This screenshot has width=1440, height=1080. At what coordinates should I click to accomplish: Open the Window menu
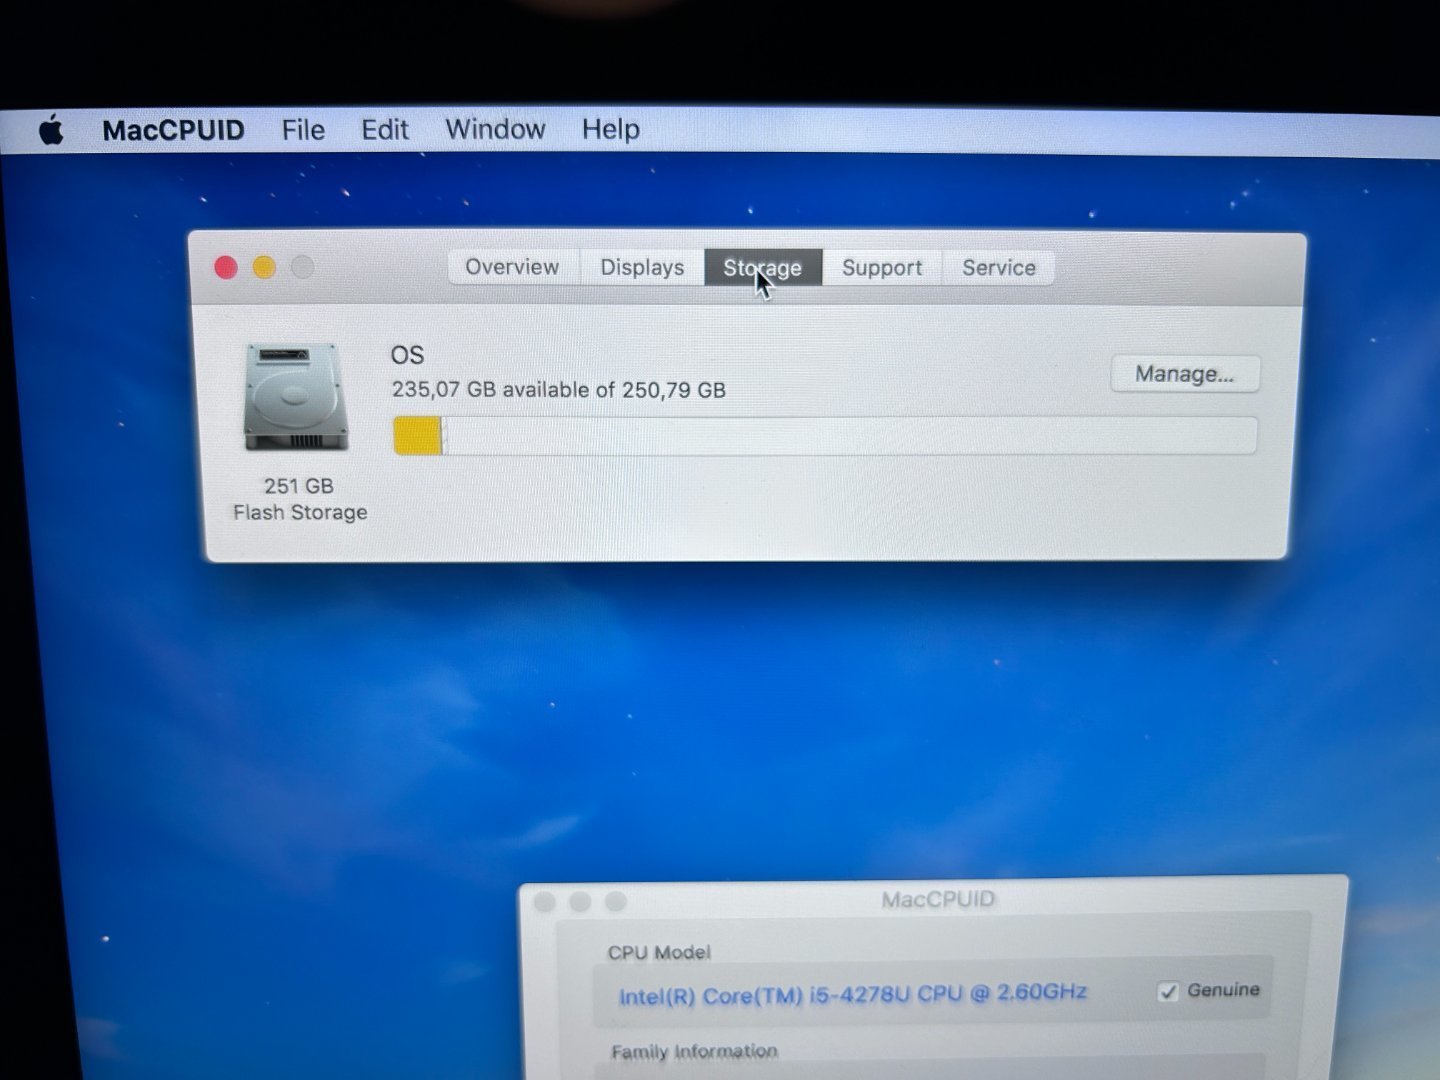click(x=495, y=129)
